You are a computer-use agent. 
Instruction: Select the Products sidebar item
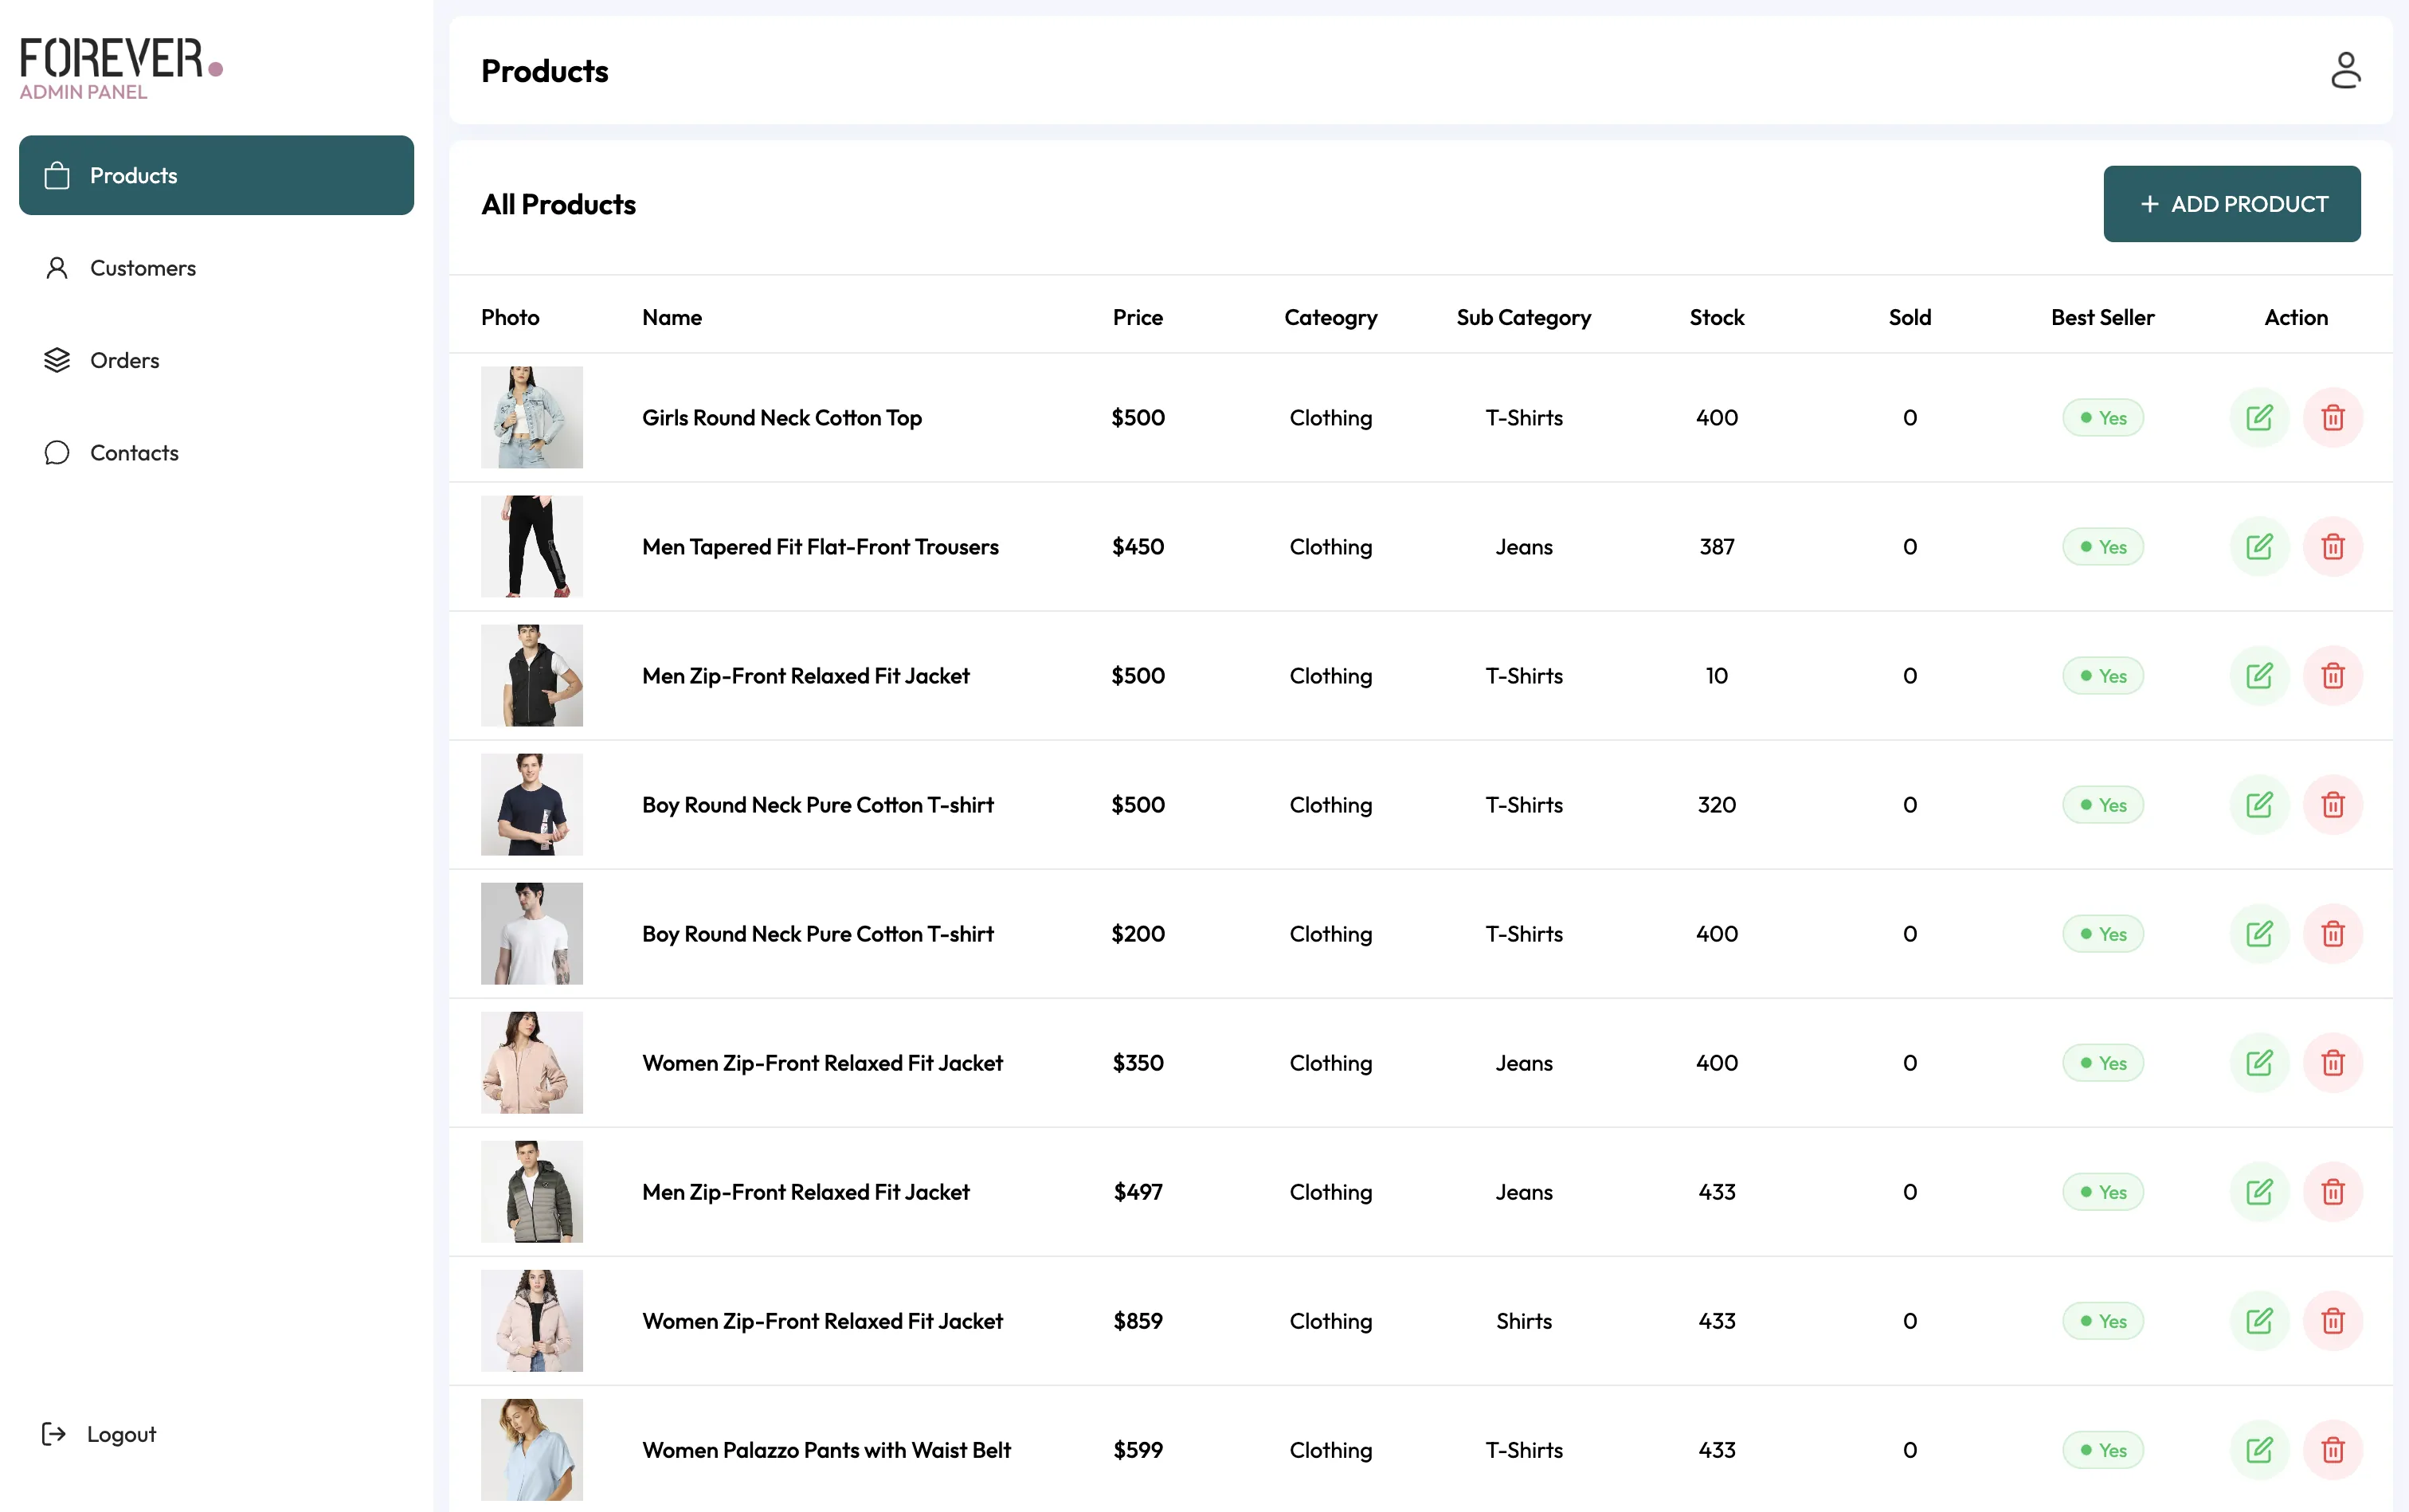click(216, 175)
